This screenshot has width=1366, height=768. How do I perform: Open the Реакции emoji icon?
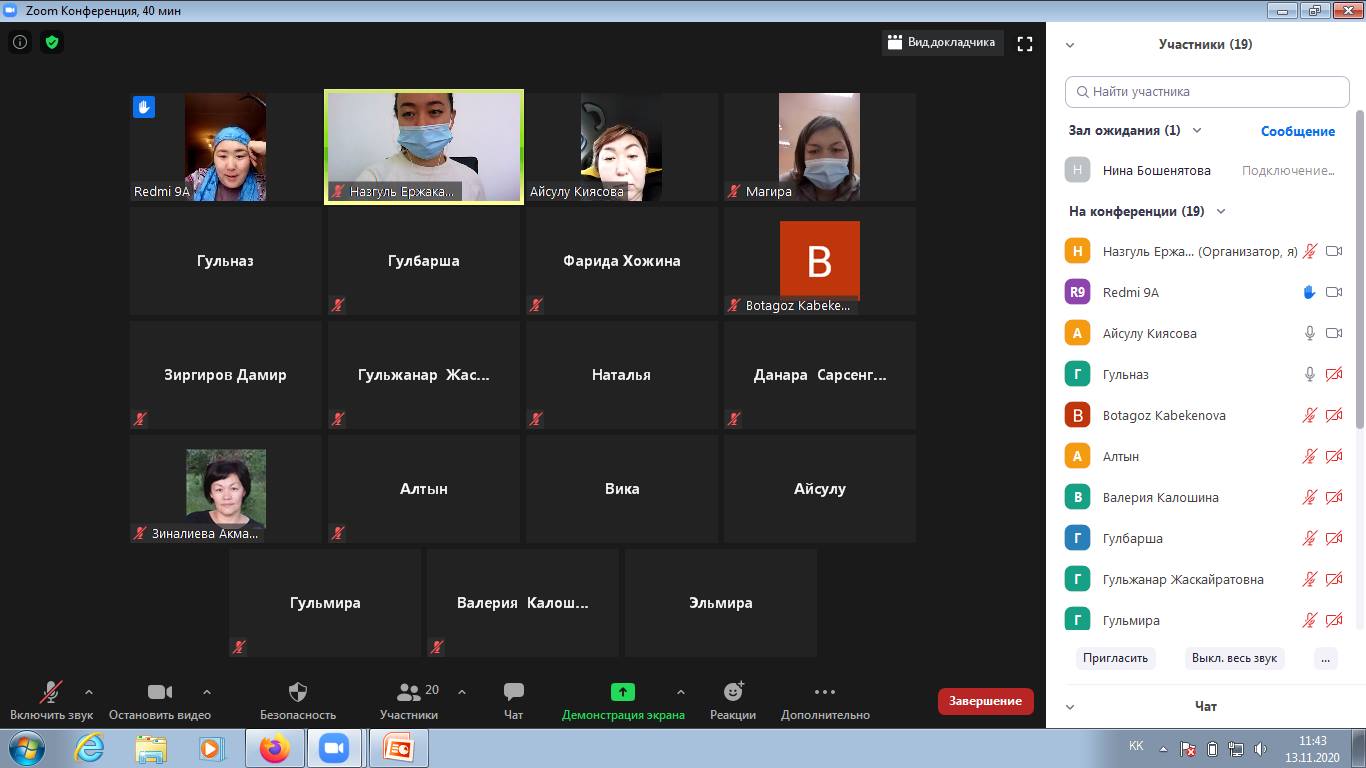click(733, 692)
